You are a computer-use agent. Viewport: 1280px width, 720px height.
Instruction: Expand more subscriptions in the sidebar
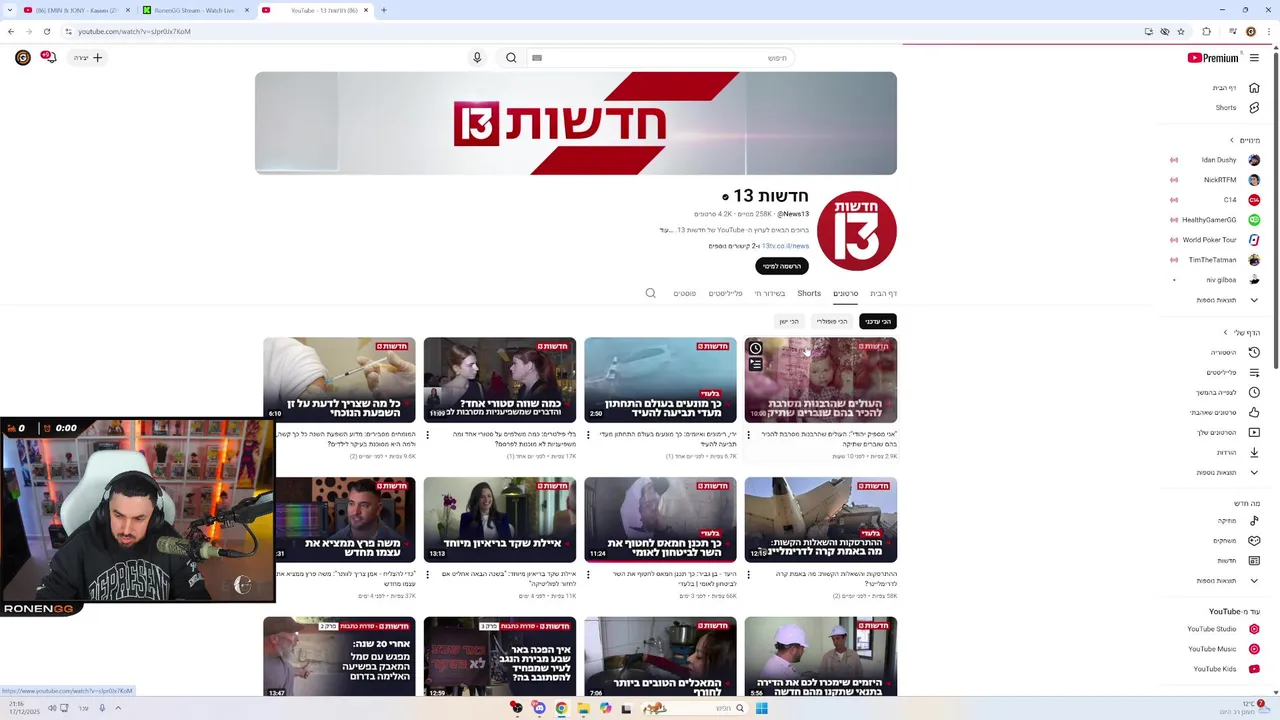1226,300
